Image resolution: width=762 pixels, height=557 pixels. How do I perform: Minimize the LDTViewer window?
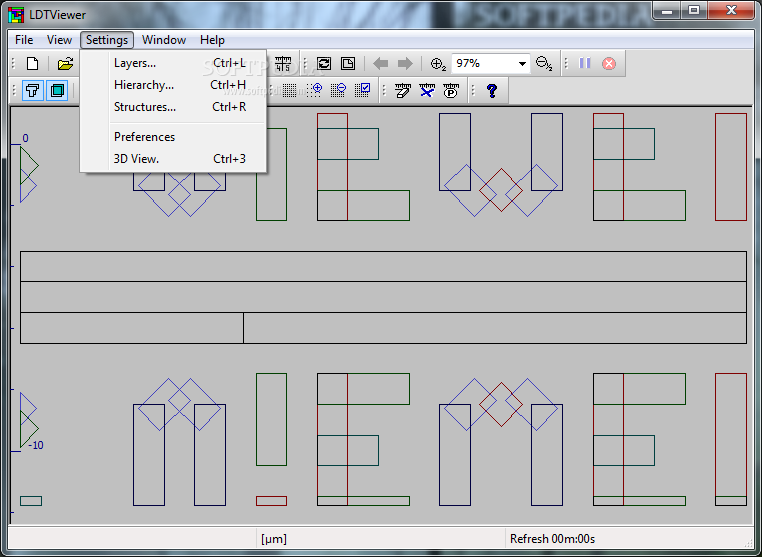click(667, 10)
